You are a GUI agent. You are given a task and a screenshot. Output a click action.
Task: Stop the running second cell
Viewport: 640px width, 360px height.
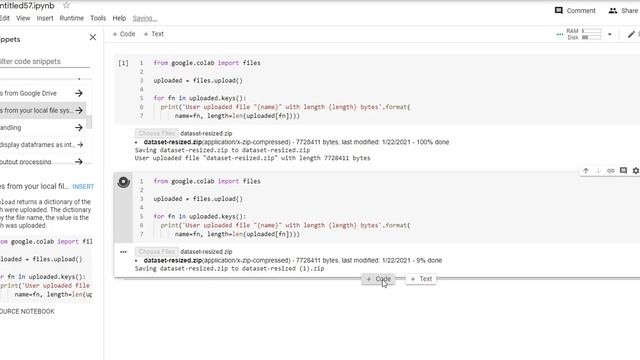(124, 182)
